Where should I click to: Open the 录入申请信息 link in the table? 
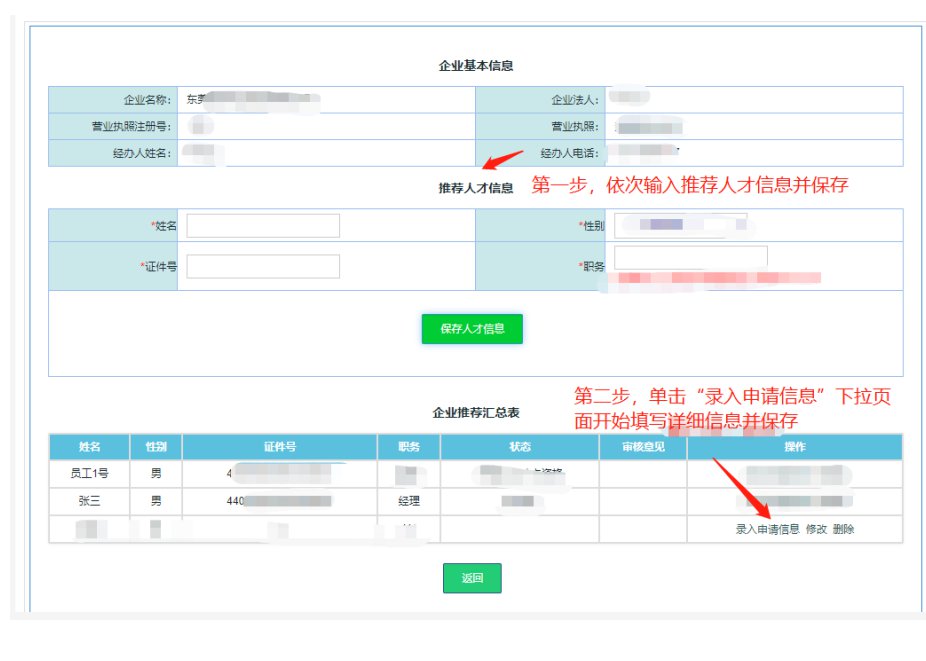767,530
